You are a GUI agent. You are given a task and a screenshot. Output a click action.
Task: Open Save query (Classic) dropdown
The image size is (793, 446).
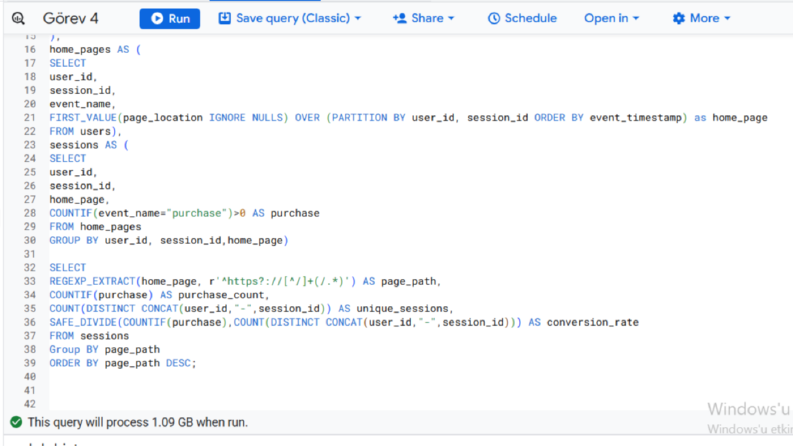[x=290, y=19]
